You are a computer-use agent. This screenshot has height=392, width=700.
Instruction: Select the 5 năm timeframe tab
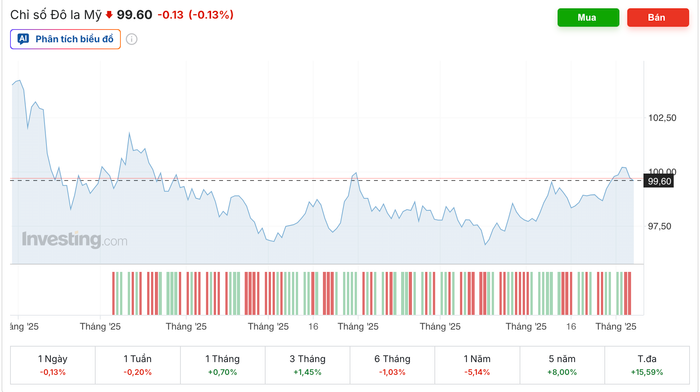coord(562,365)
